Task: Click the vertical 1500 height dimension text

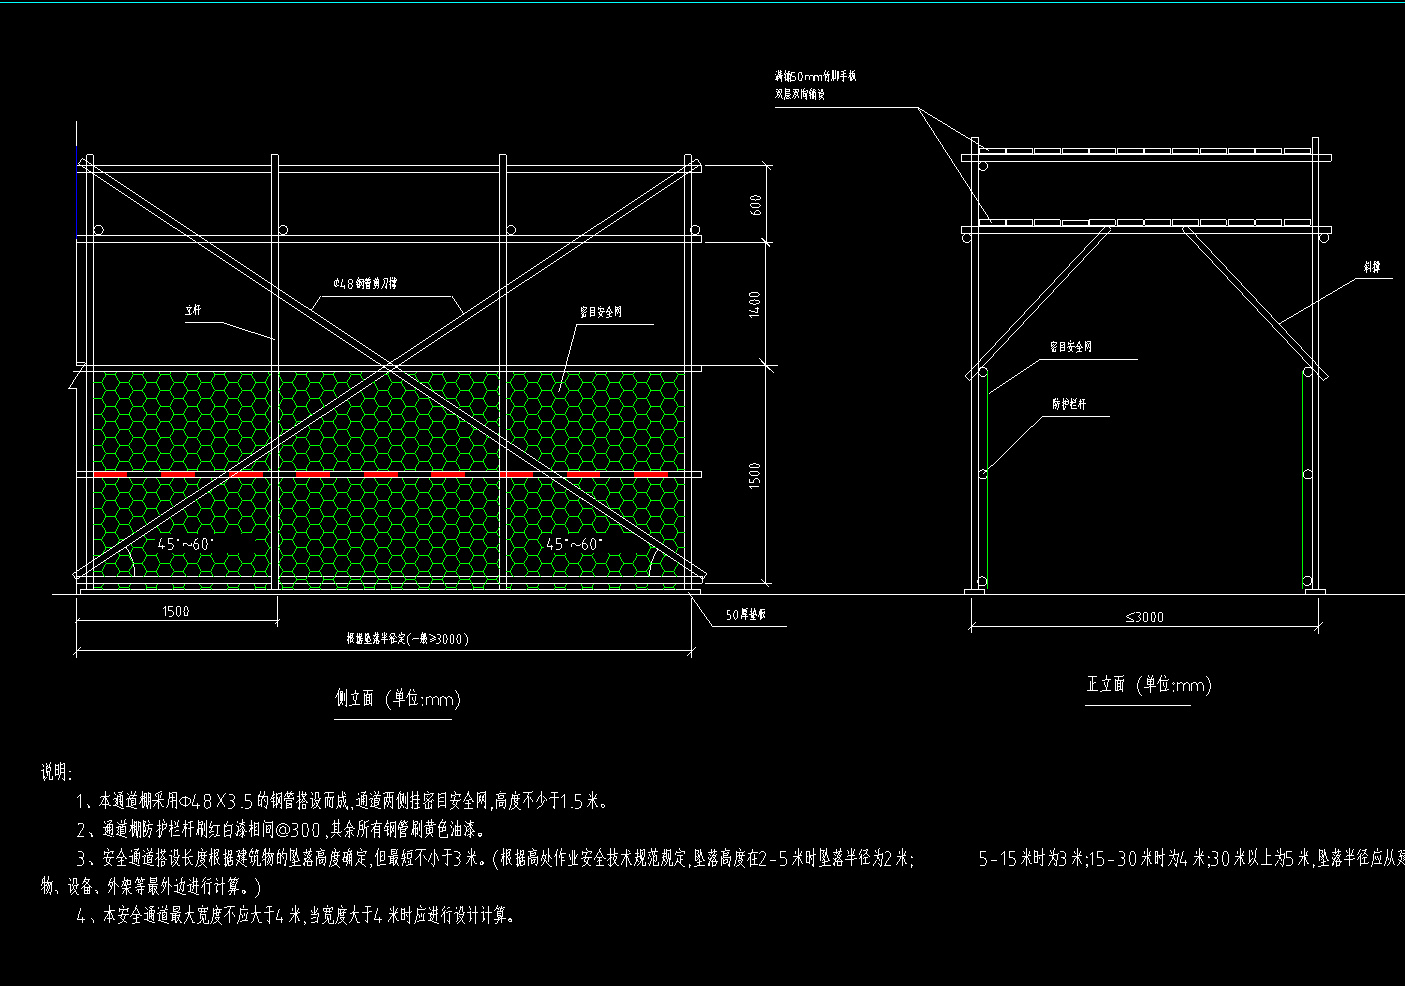Action: 756,475
